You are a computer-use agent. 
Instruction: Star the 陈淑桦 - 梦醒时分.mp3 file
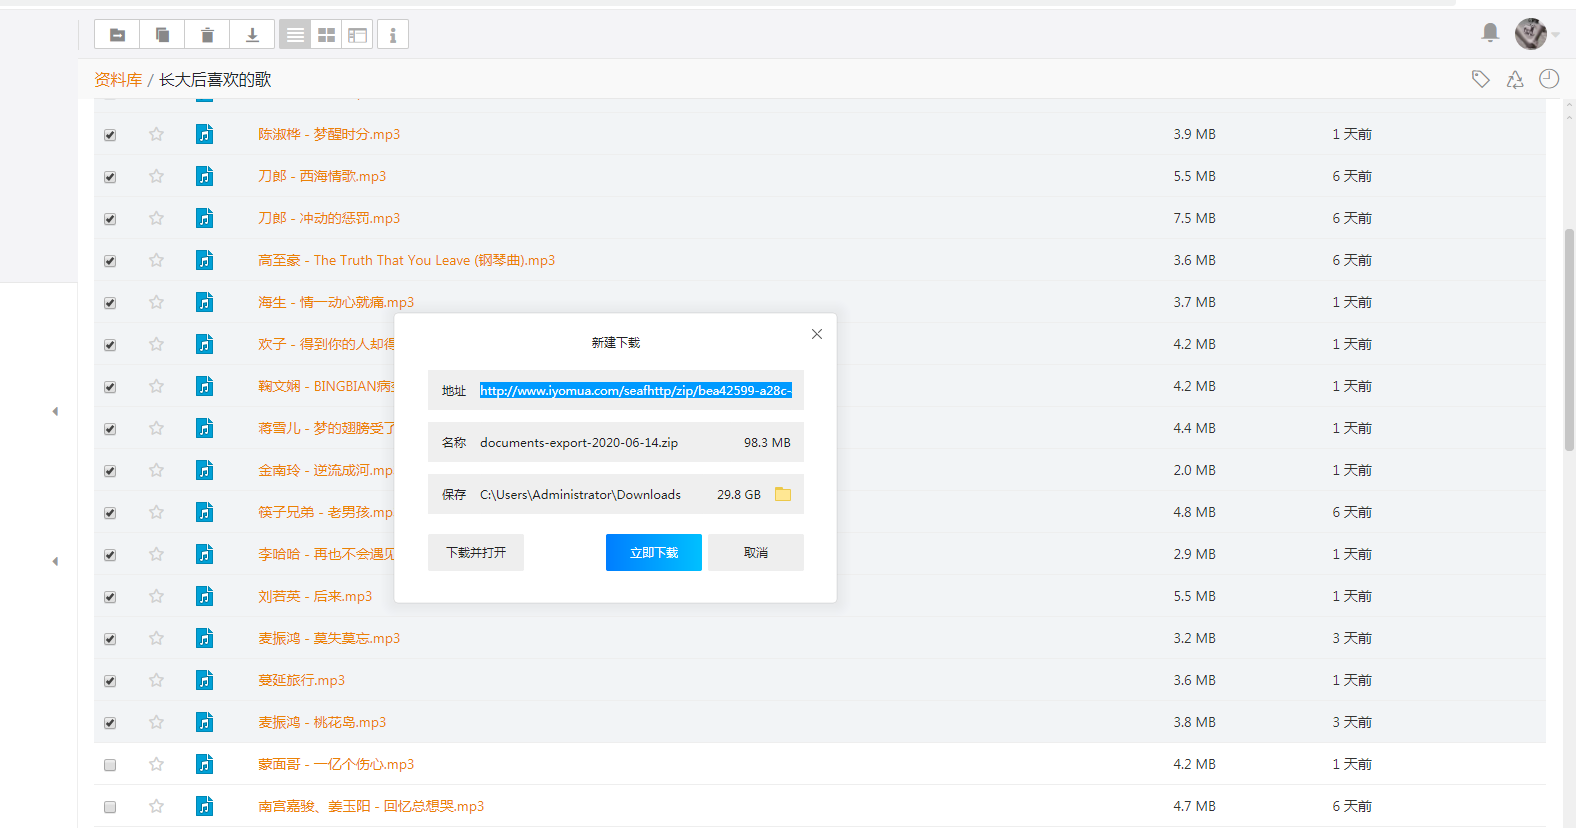(156, 134)
